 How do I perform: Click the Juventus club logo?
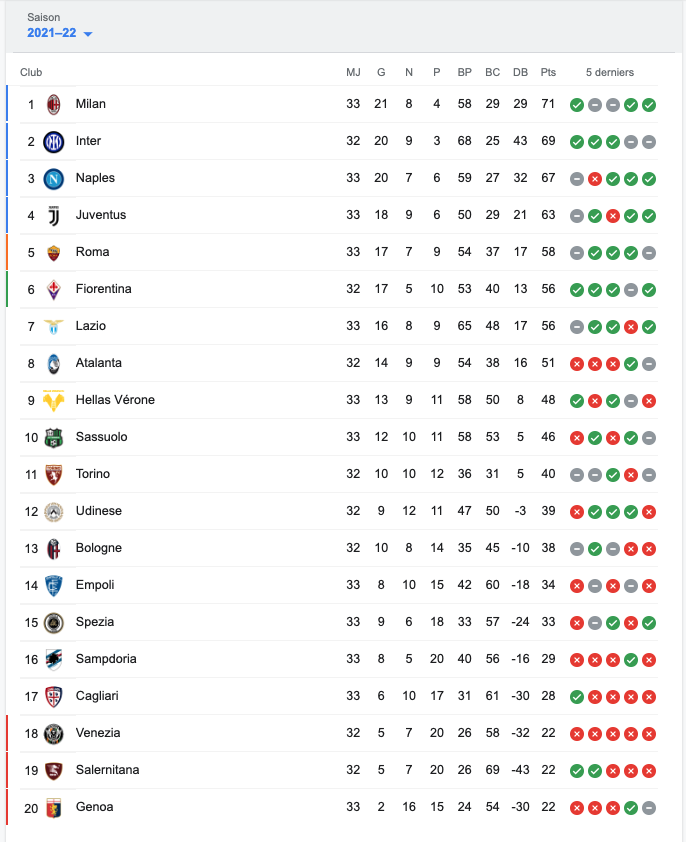pos(53,215)
